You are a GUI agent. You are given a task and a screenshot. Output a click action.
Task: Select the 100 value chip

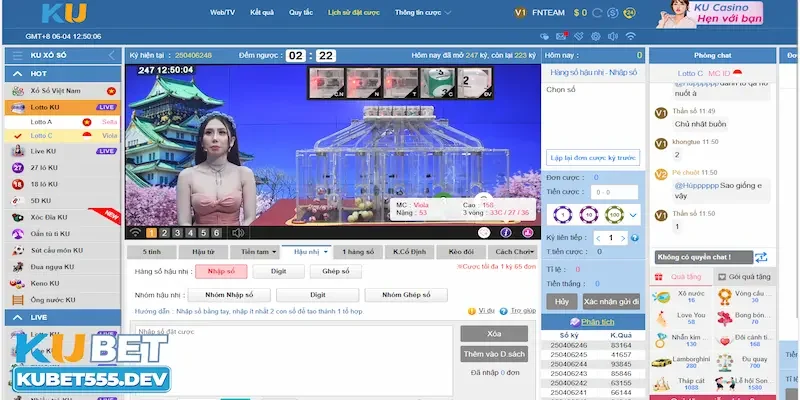[x=614, y=215]
